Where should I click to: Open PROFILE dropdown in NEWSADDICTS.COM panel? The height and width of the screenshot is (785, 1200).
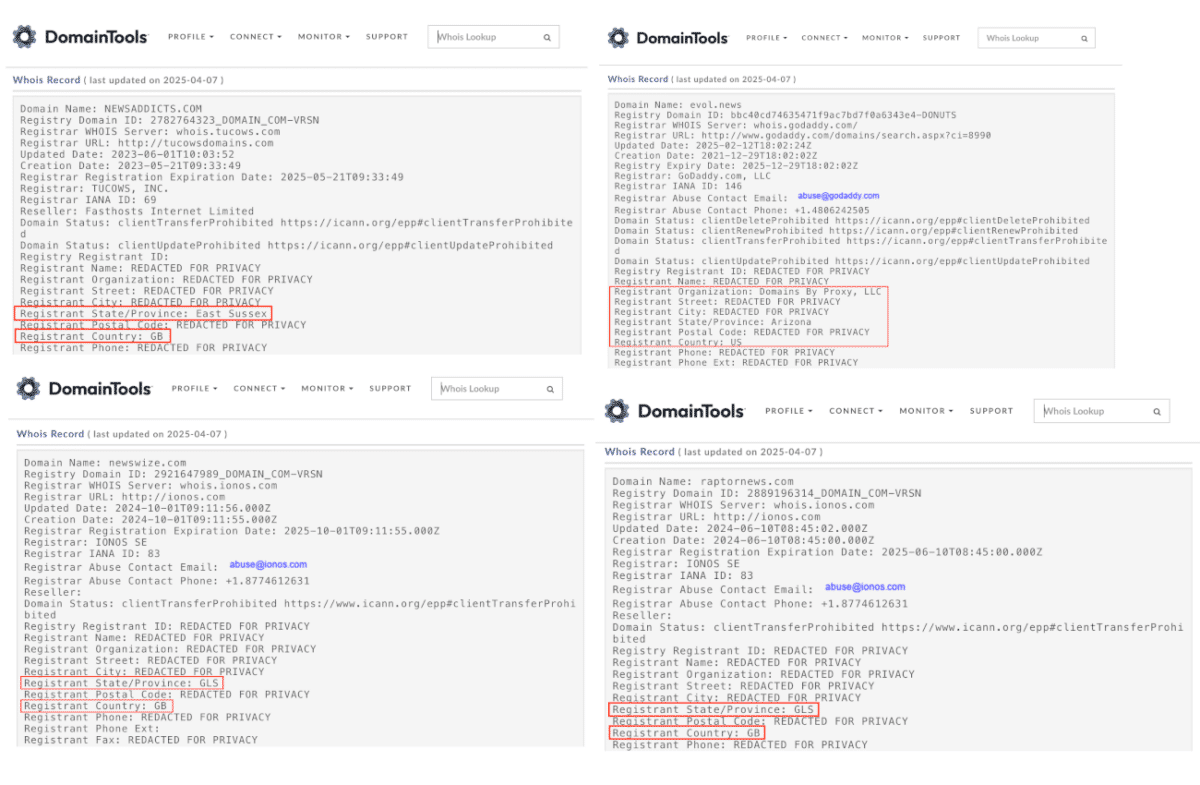coord(191,37)
